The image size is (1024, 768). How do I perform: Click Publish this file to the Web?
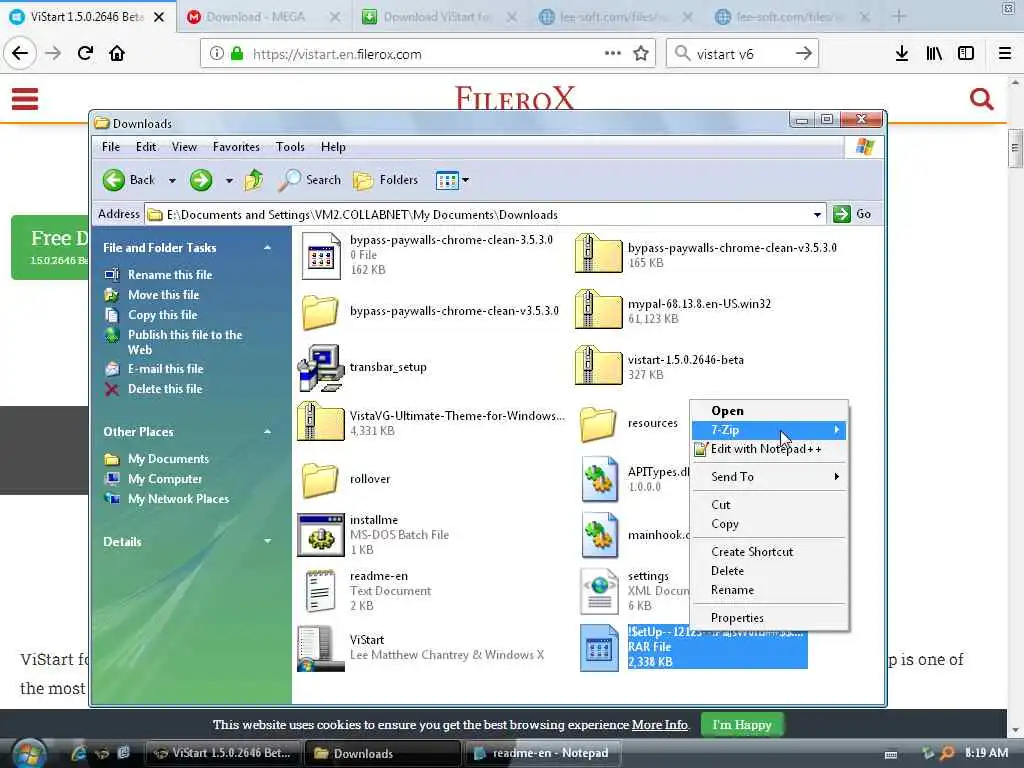coord(185,342)
